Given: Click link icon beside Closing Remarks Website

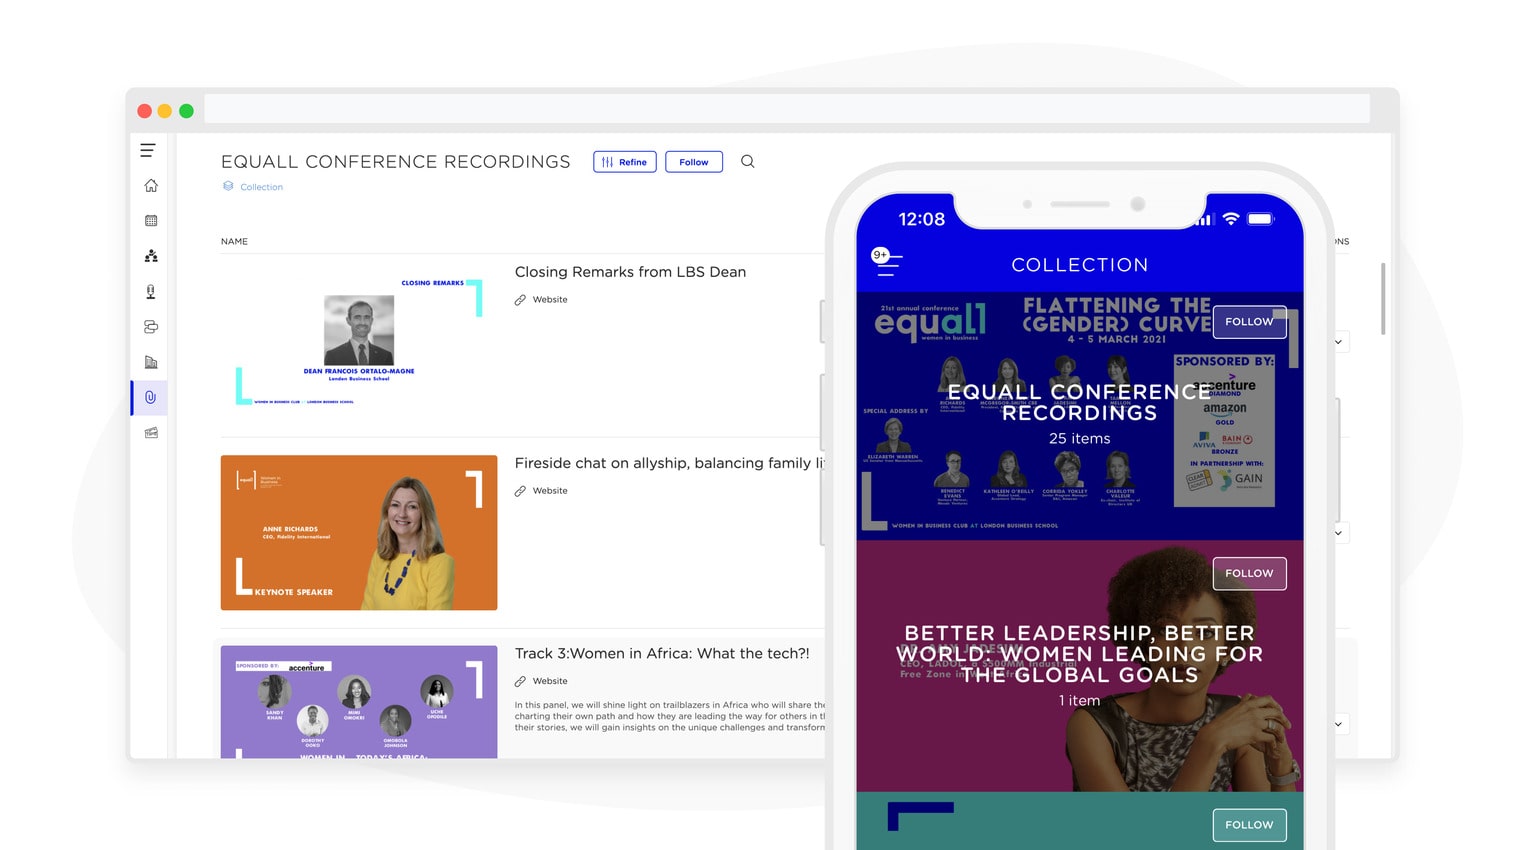Looking at the screenshot, I should click(x=520, y=300).
